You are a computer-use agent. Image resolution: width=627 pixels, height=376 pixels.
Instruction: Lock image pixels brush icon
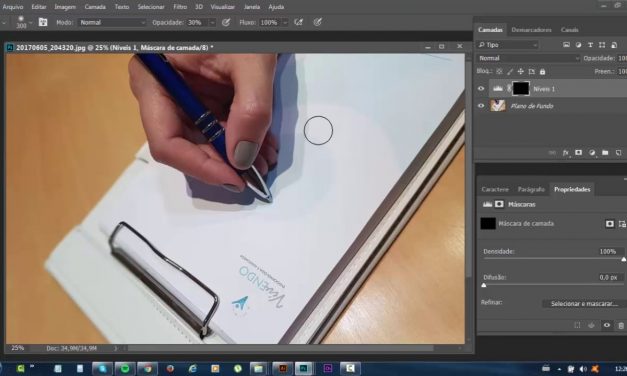point(510,72)
